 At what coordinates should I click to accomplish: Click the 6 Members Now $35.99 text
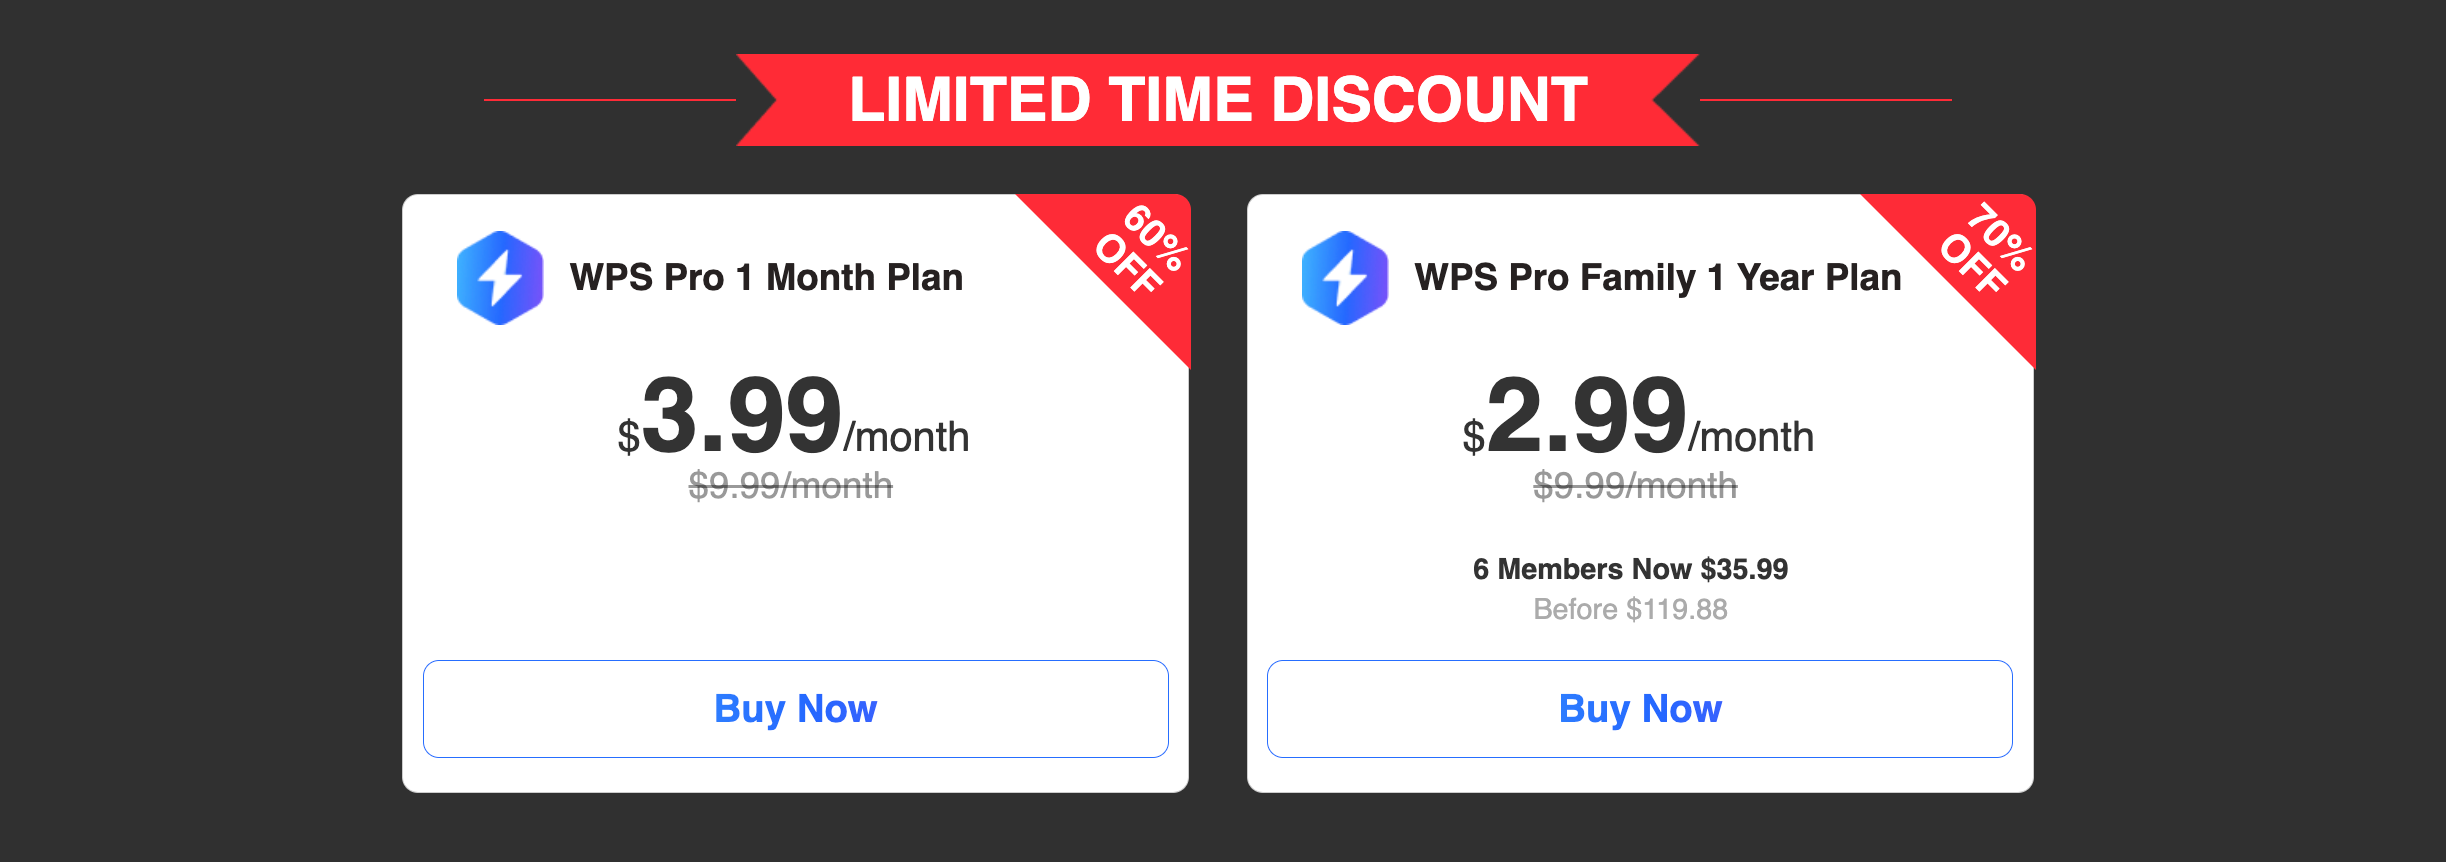coord(1630,569)
